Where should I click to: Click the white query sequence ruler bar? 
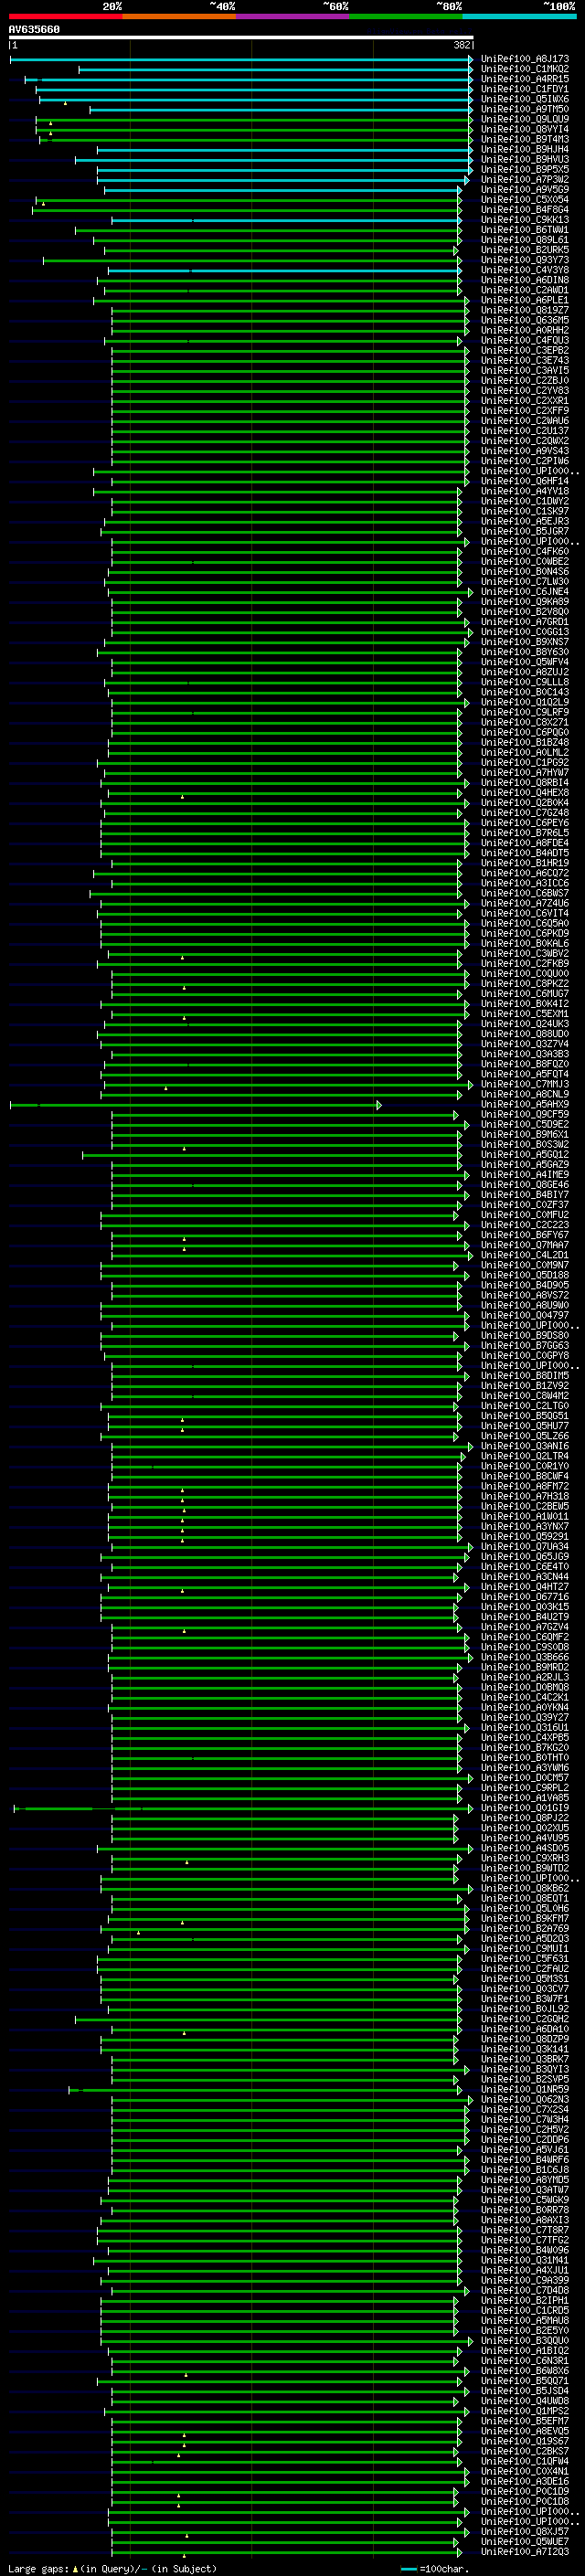pos(241,38)
